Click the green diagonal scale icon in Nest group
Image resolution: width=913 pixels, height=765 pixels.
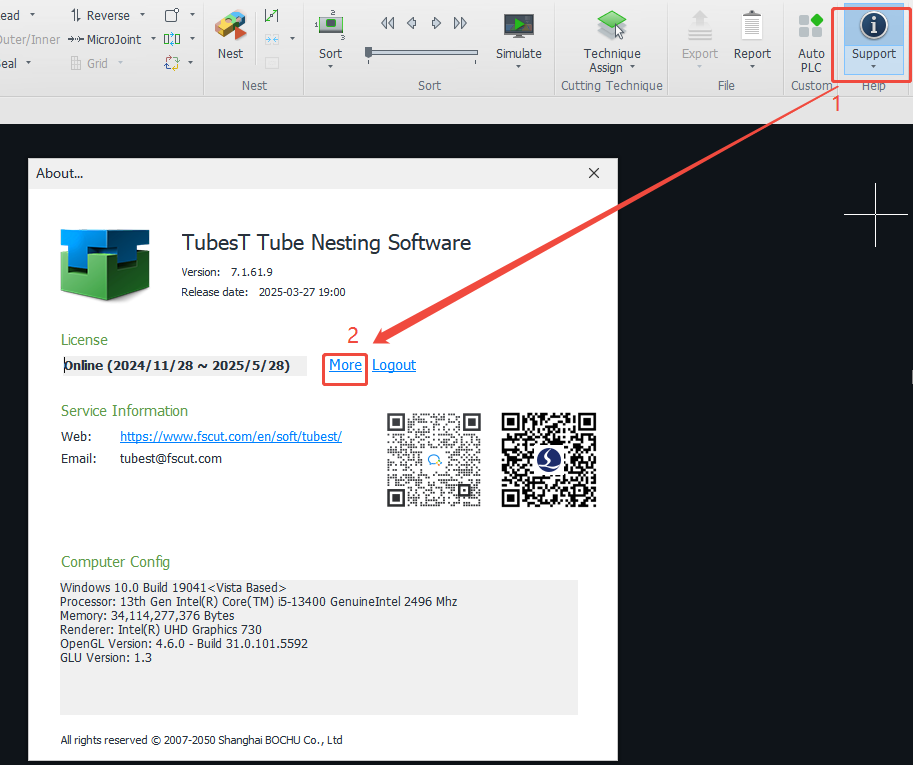(x=271, y=16)
